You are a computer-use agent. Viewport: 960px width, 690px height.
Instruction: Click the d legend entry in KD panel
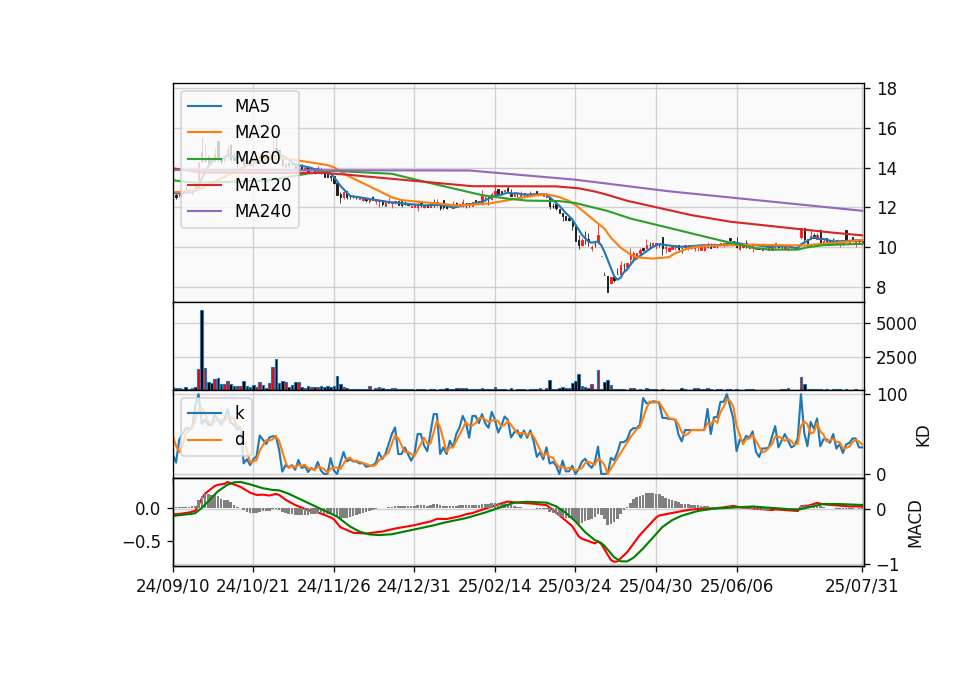point(239,439)
